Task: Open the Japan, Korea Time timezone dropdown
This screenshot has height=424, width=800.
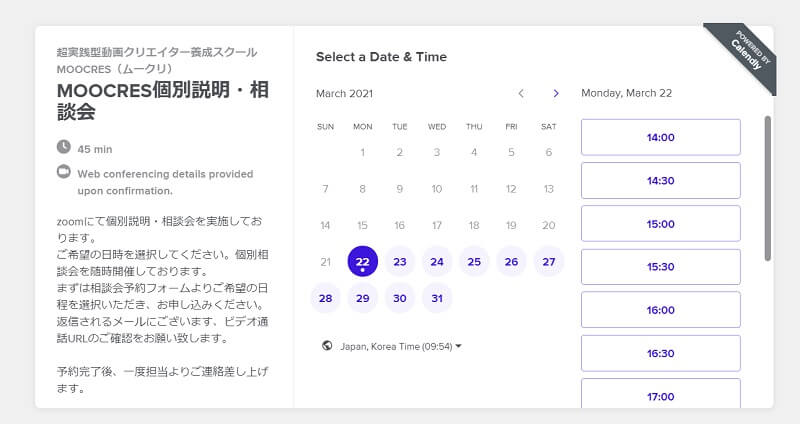Action: point(400,346)
